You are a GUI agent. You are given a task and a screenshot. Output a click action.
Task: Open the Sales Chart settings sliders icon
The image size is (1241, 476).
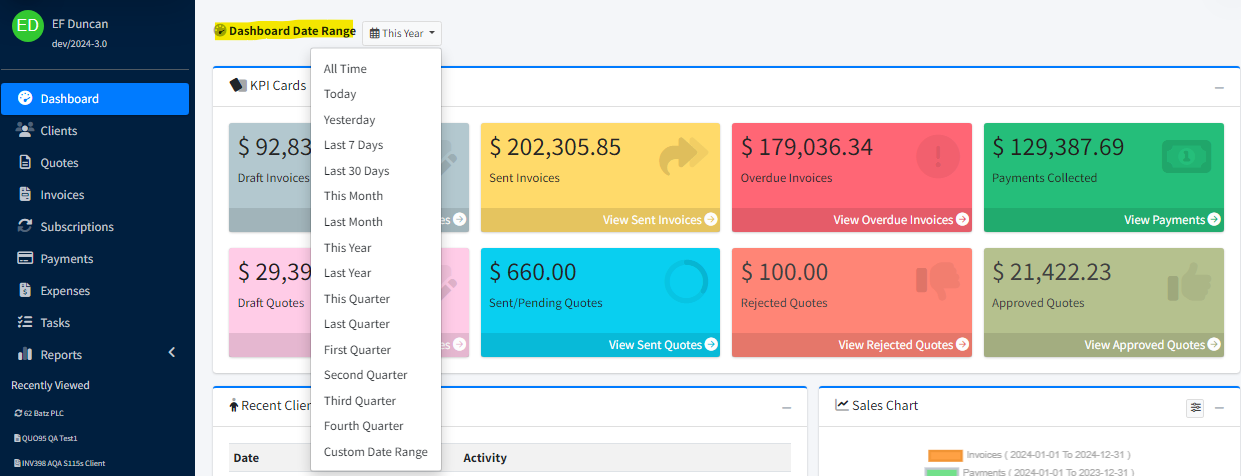pyautogui.click(x=1195, y=407)
